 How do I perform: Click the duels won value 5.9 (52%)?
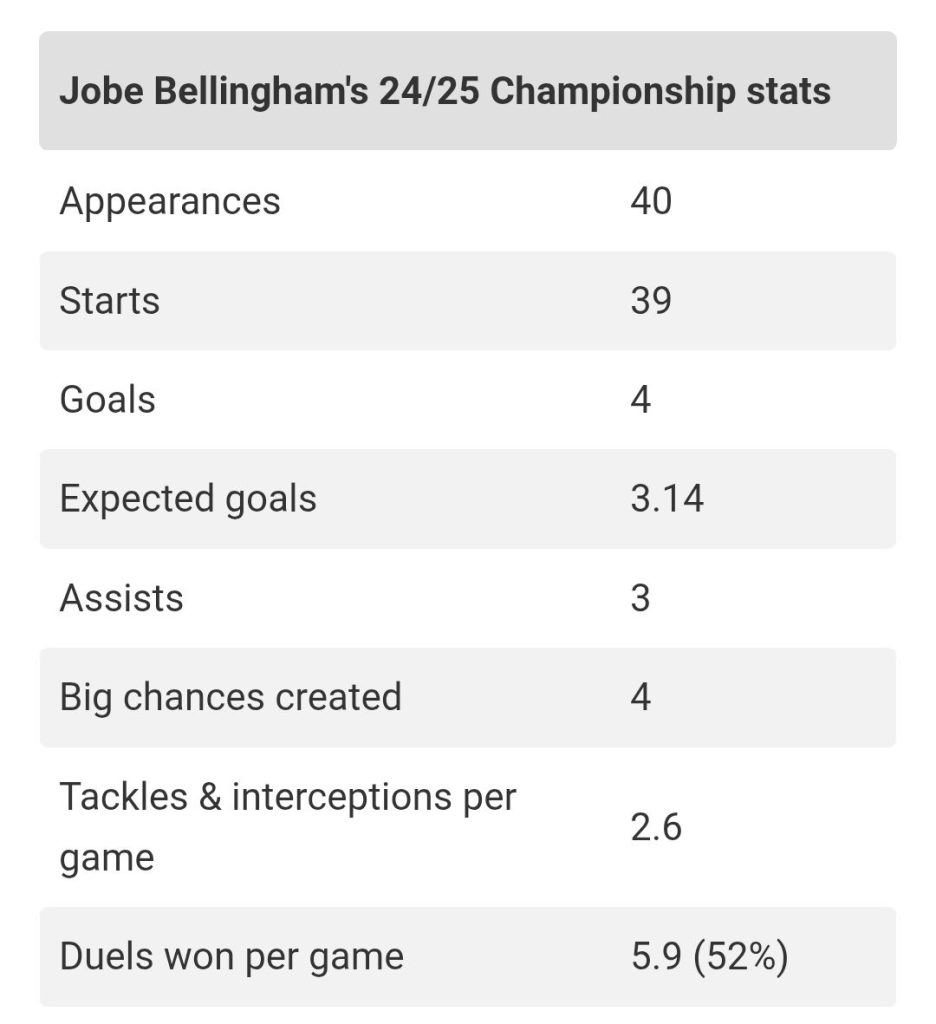(x=709, y=957)
